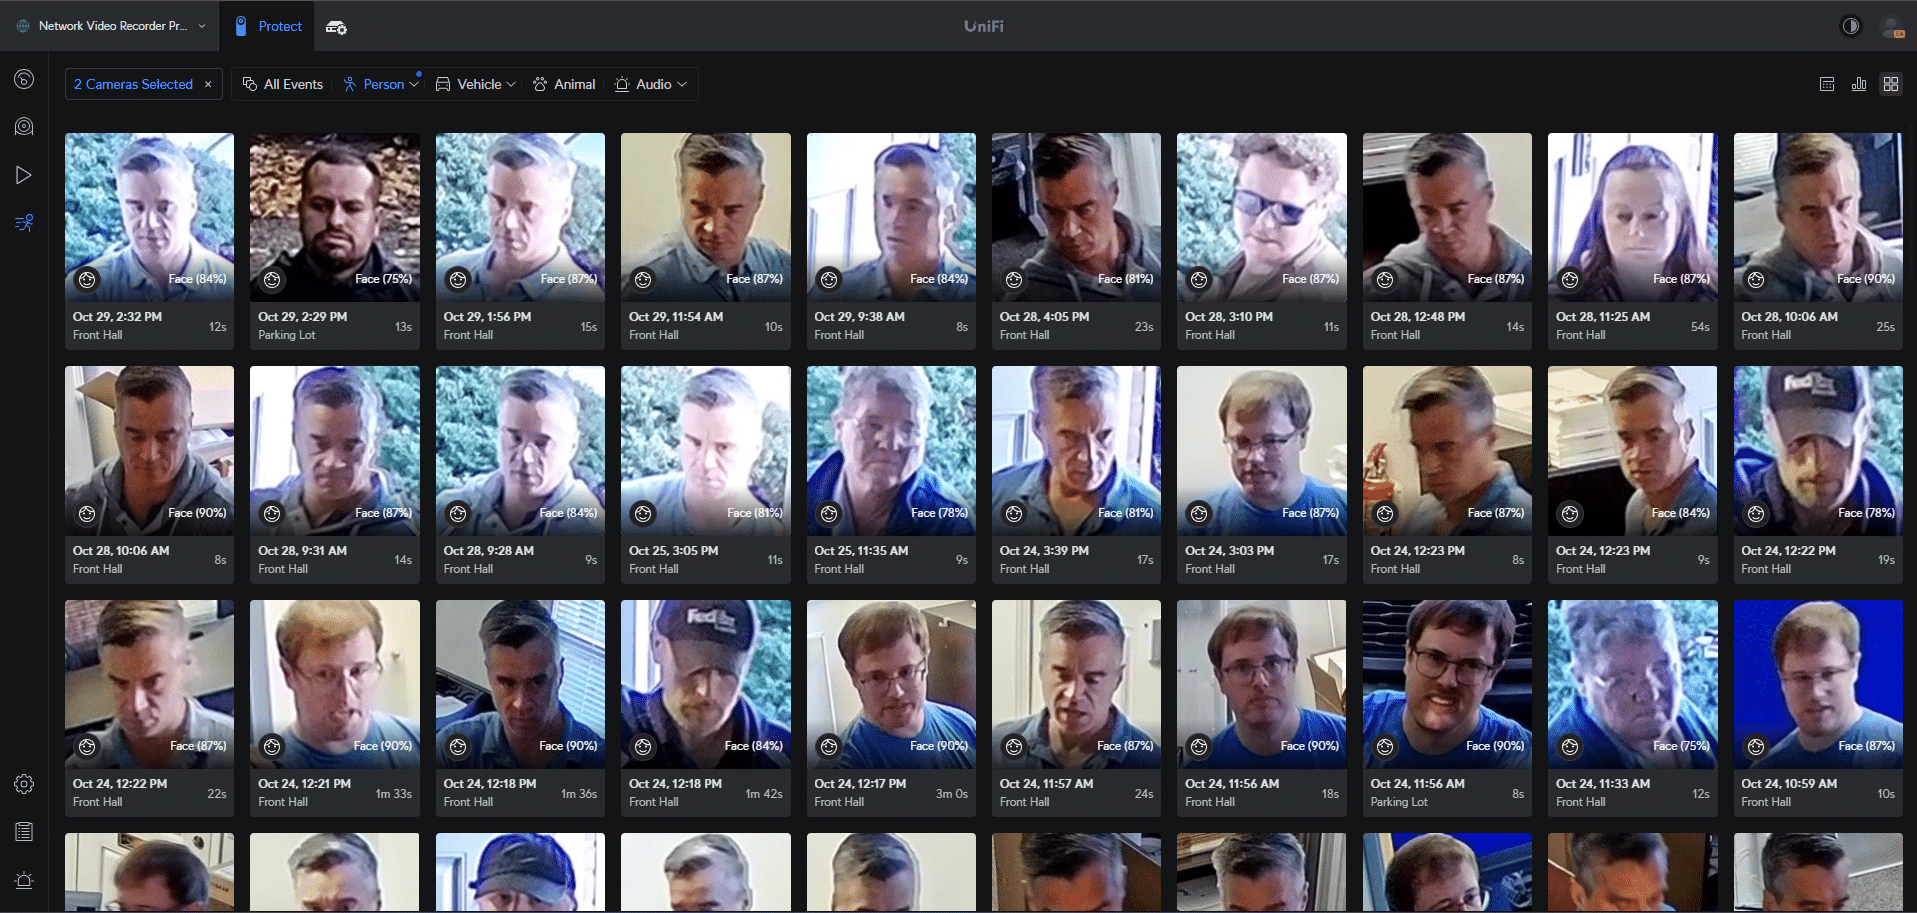Click face icon on Oct 29, 2:29 PM card
The image size is (1917, 913).
coord(272,280)
